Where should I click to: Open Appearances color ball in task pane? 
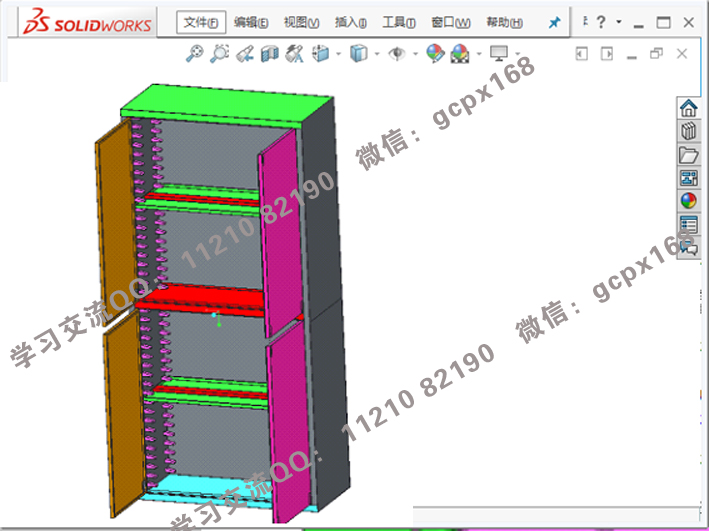click(688, 201)
